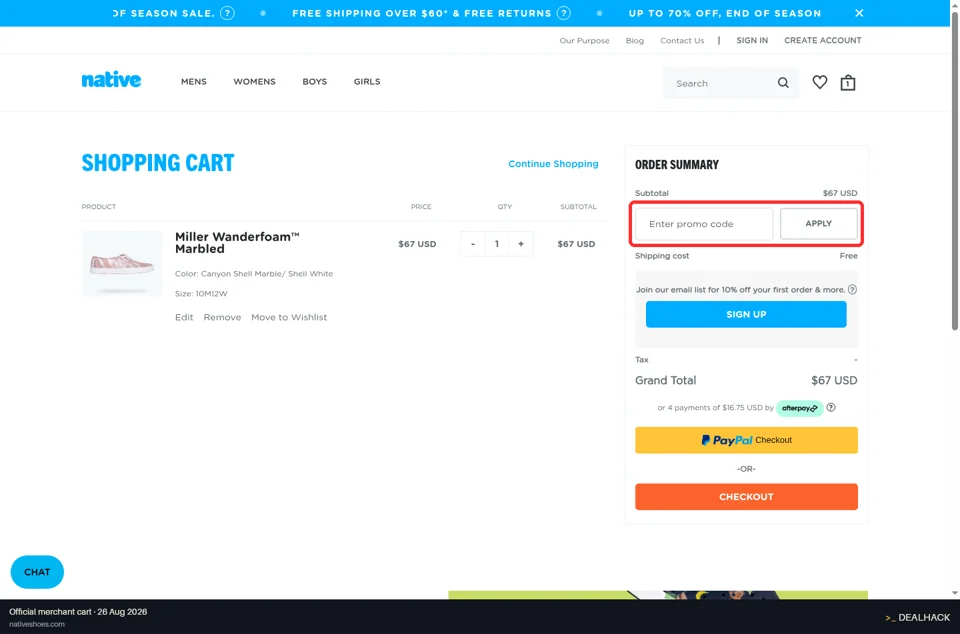
Task: Click Continue Shopping link
Action: (553, 164)
